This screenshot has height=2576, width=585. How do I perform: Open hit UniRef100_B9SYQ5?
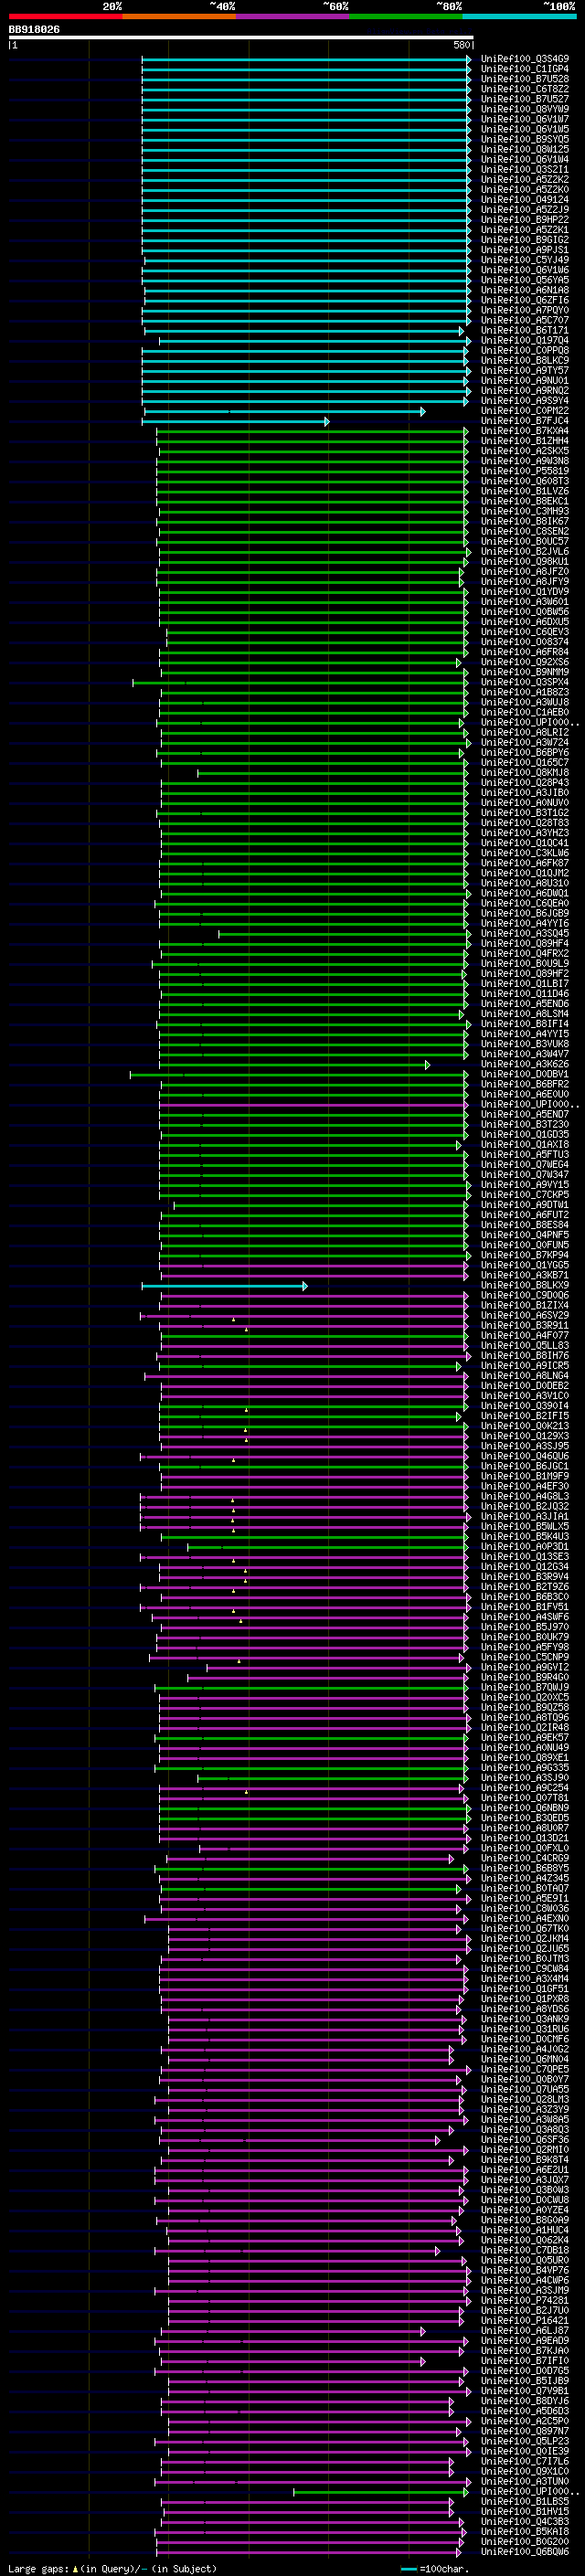525,139
